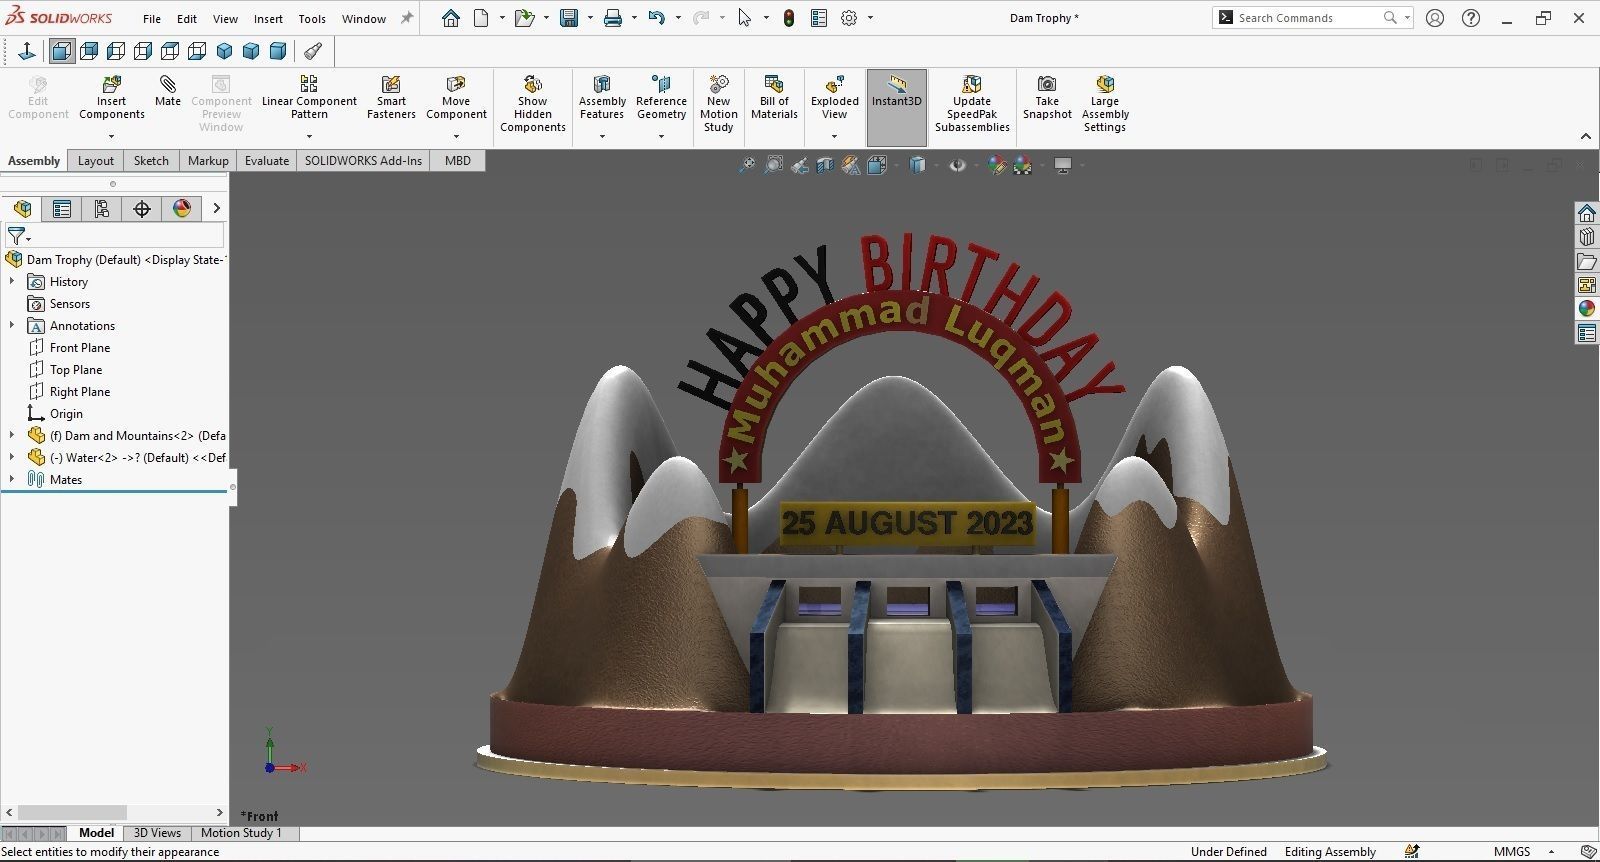Click the feature tree horizontal scrollbar
Screen dimensions: 1600x862
click(72, 812)
